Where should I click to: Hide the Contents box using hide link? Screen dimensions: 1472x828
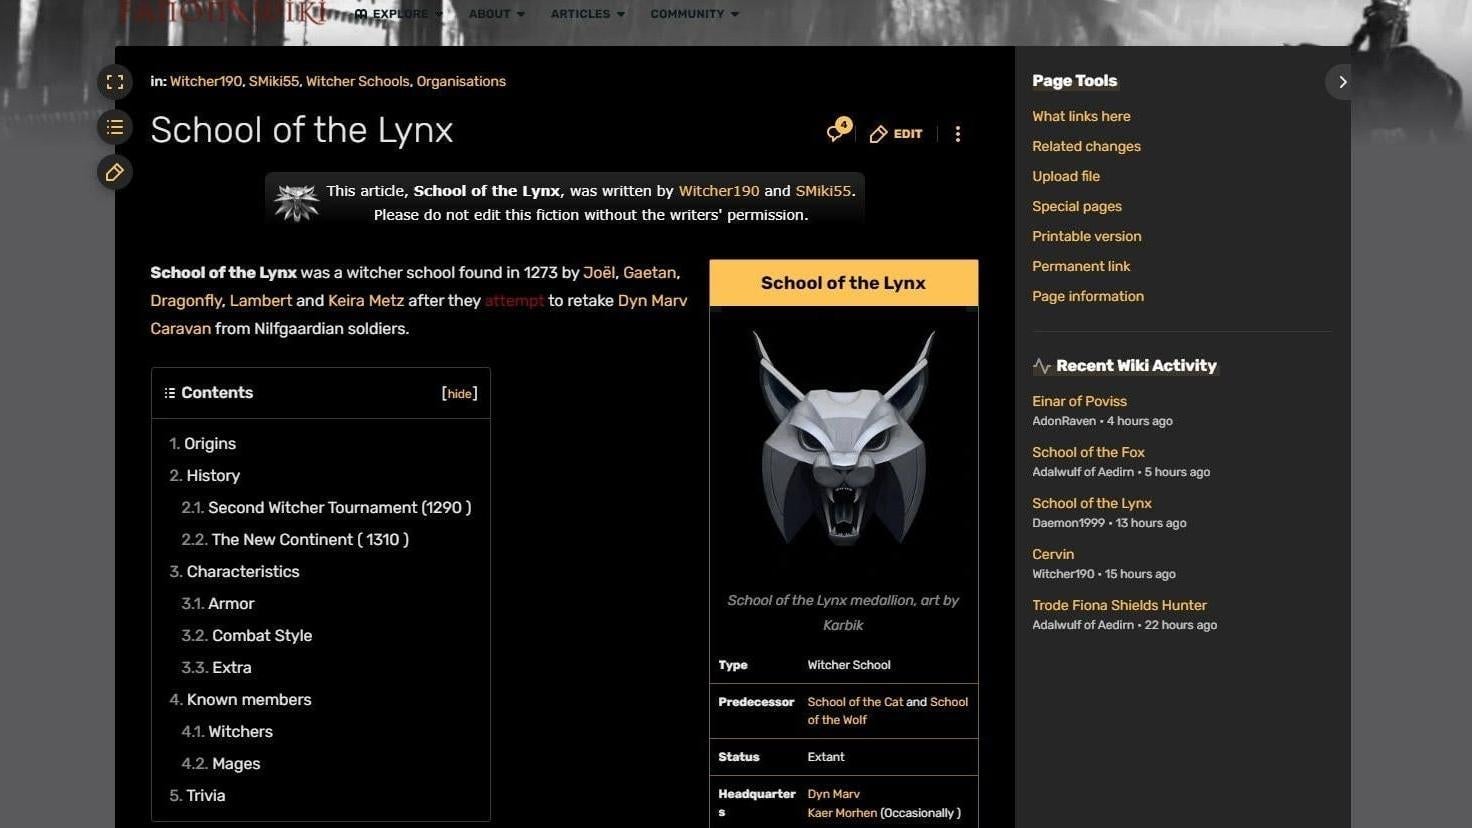point(459,393)
